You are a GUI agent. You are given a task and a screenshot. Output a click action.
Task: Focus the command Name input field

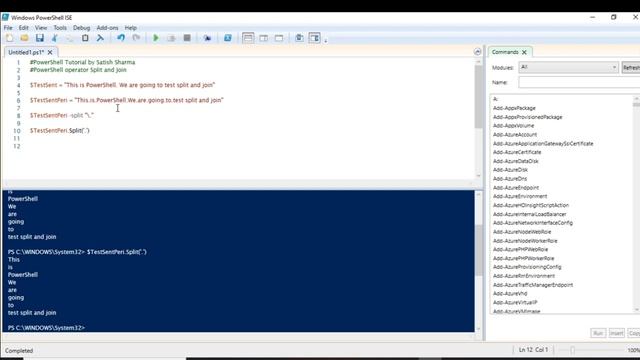click(x=579, y=82)
